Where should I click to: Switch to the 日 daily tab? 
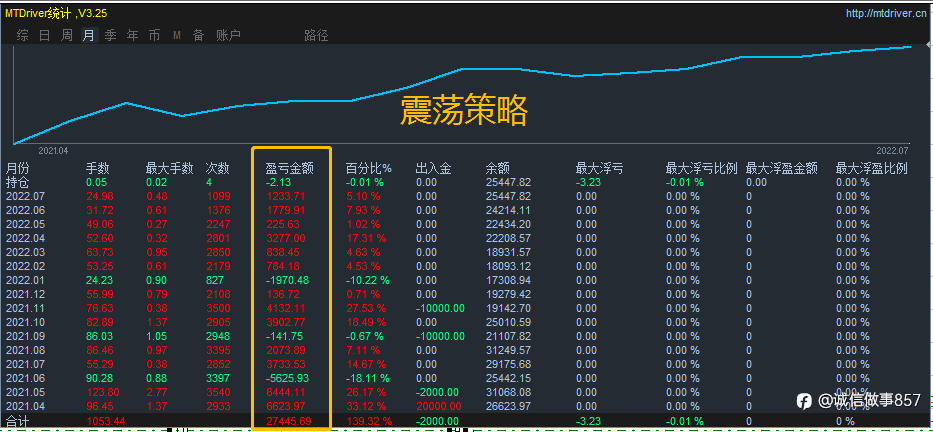(x=45, y=35)
